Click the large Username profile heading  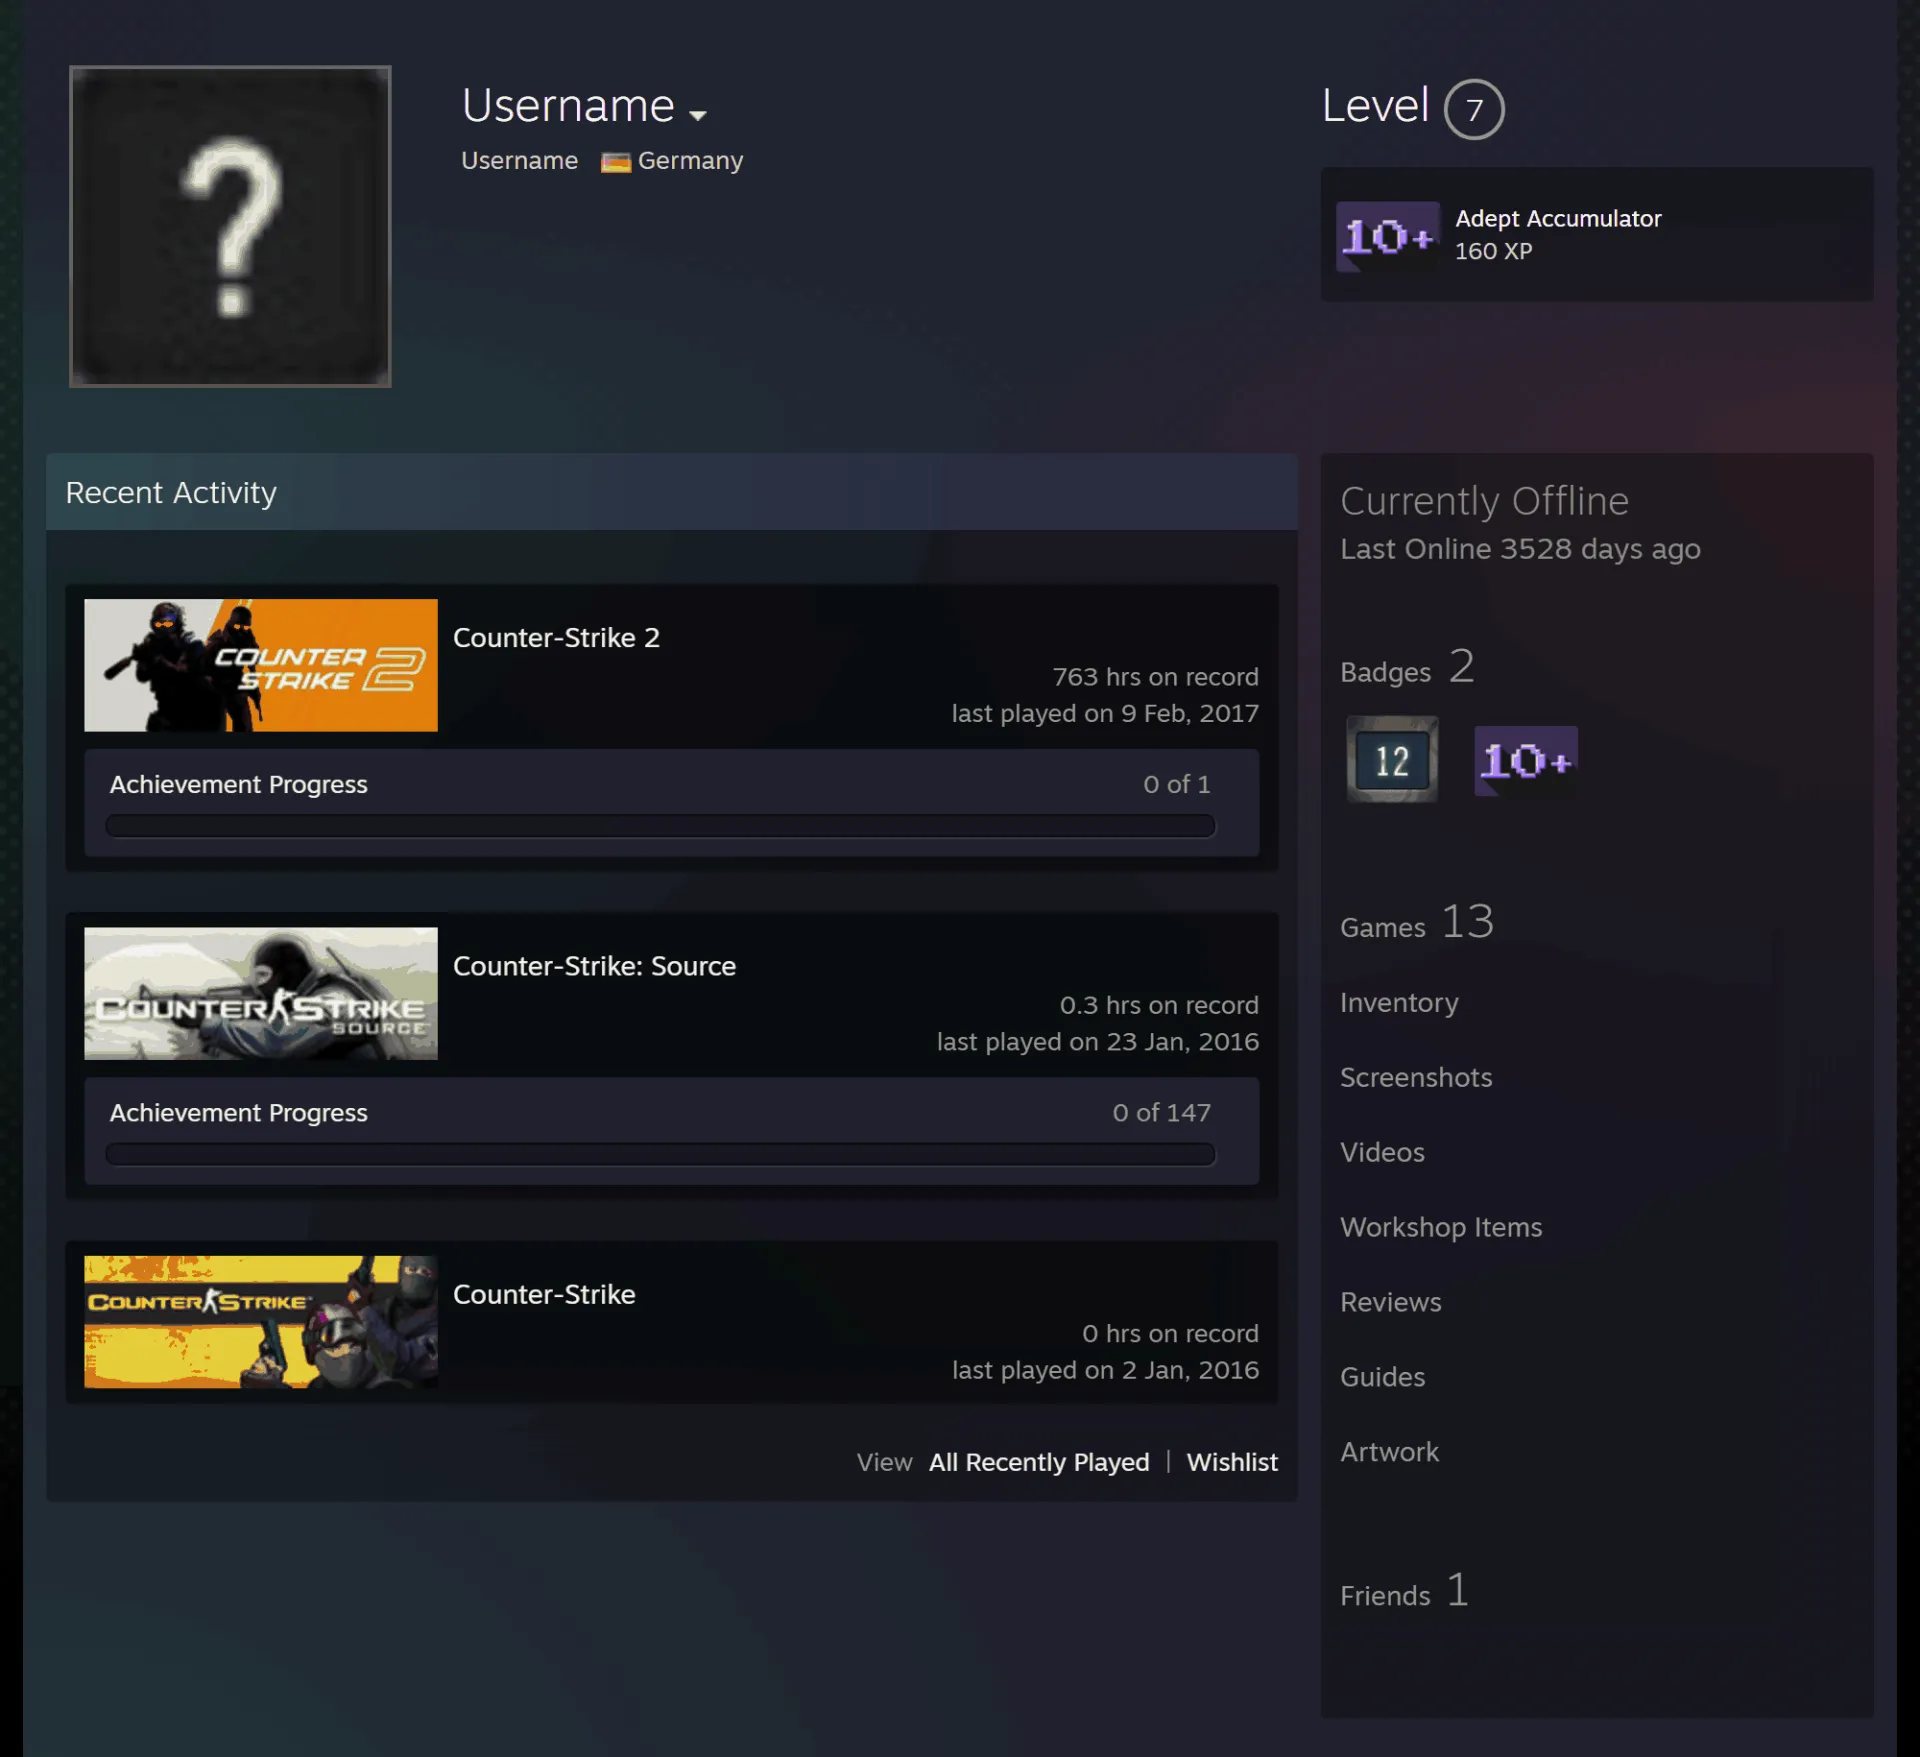click(x=568, y=105)
